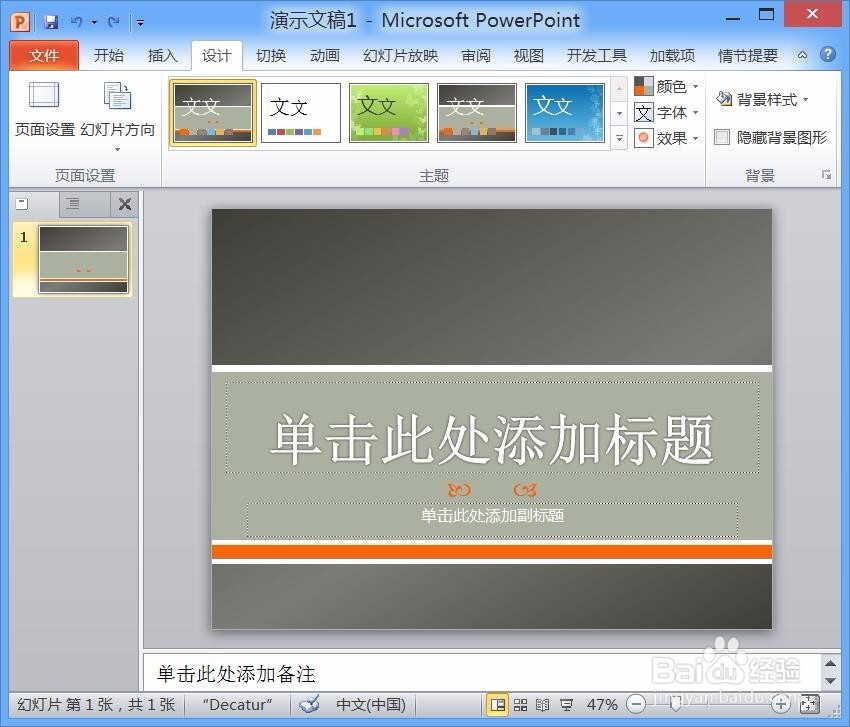
Task: Click the spell-check icon in the status bar
Action: point(309,704)
